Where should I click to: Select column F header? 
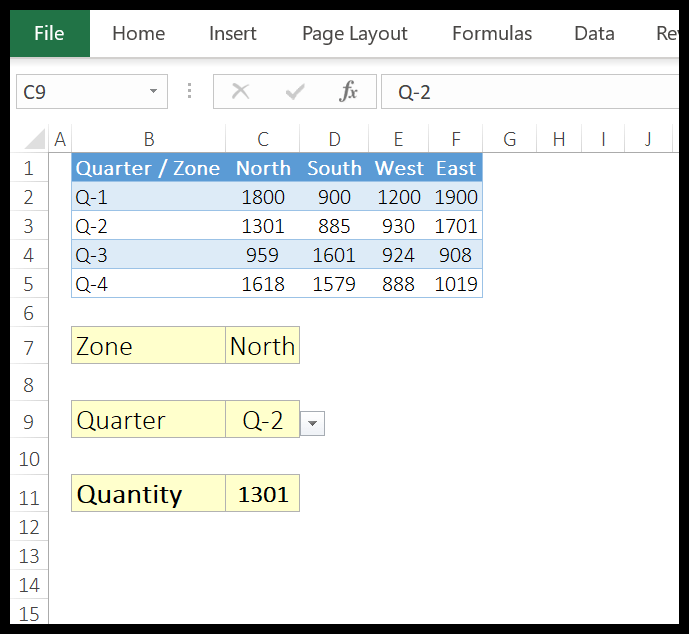point(456,139)
